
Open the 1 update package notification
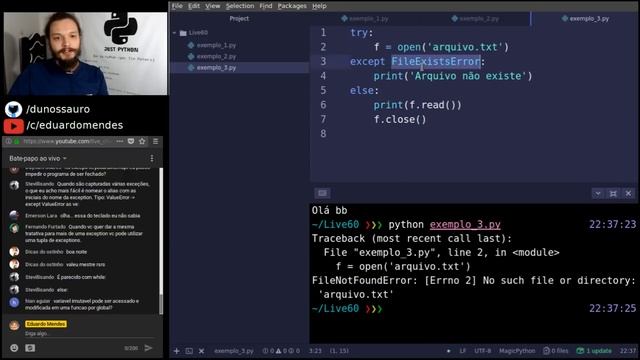tap(594, 351)
